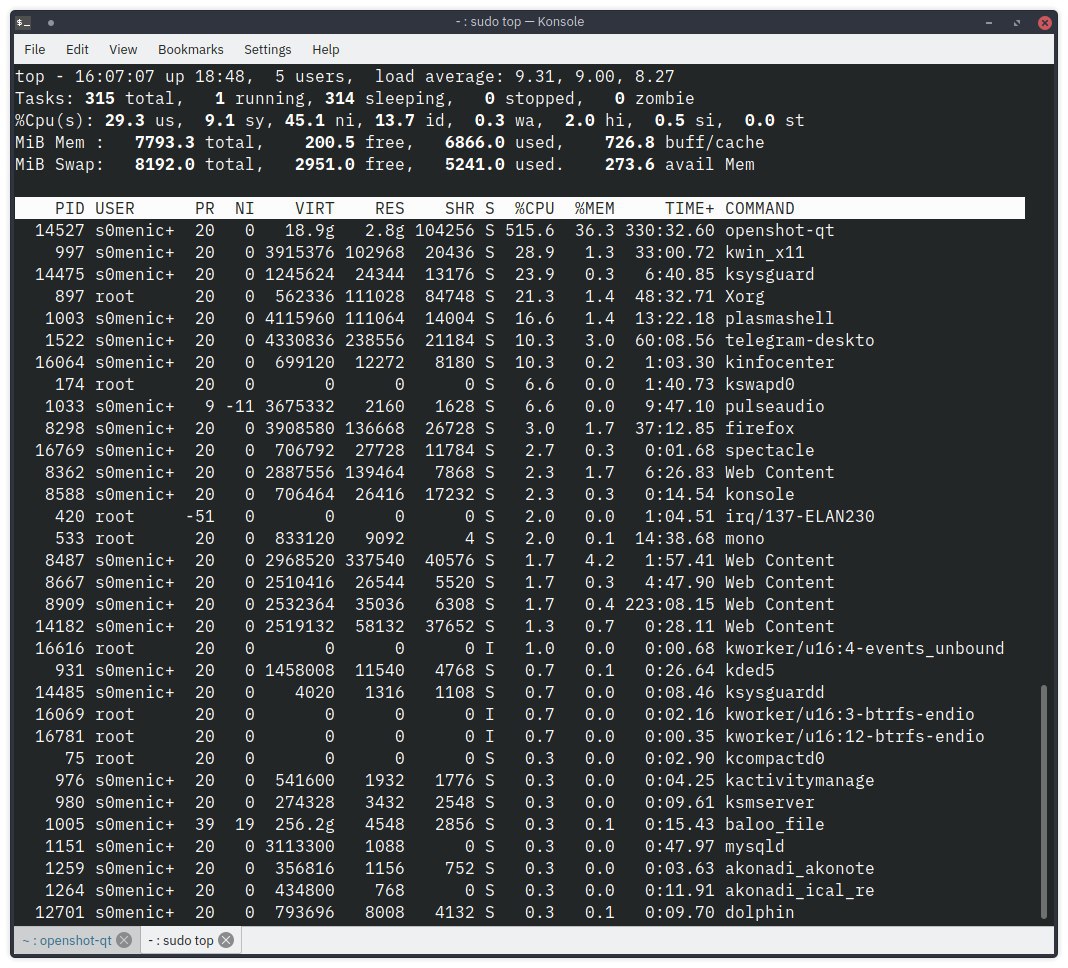Click the kwin_x11 process name
The height and width of the screenshot is (968, 1068).
coord(764,253)
